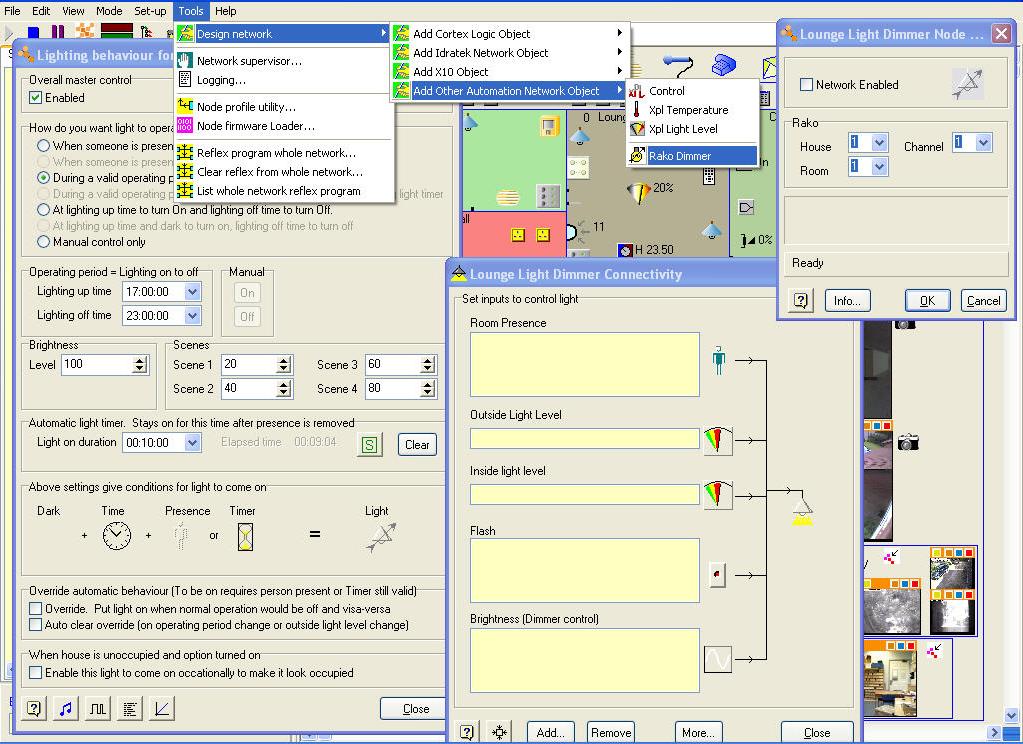Click the Info... button
This screenshot has height=744, width=1023.
(847, 300)
